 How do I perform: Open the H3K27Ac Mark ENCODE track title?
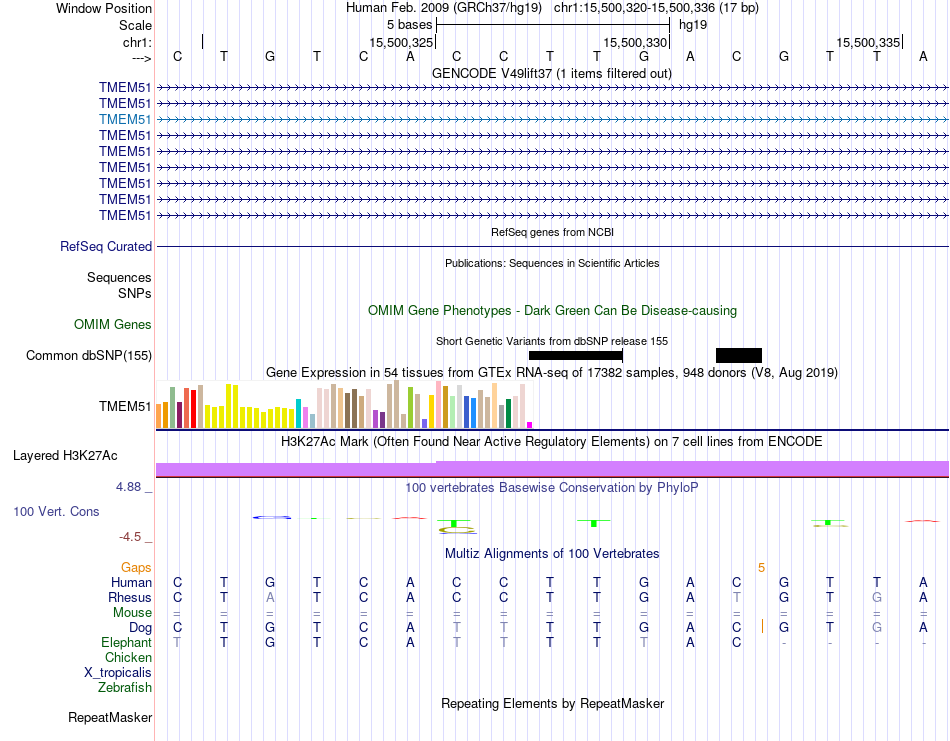(552, 441)
